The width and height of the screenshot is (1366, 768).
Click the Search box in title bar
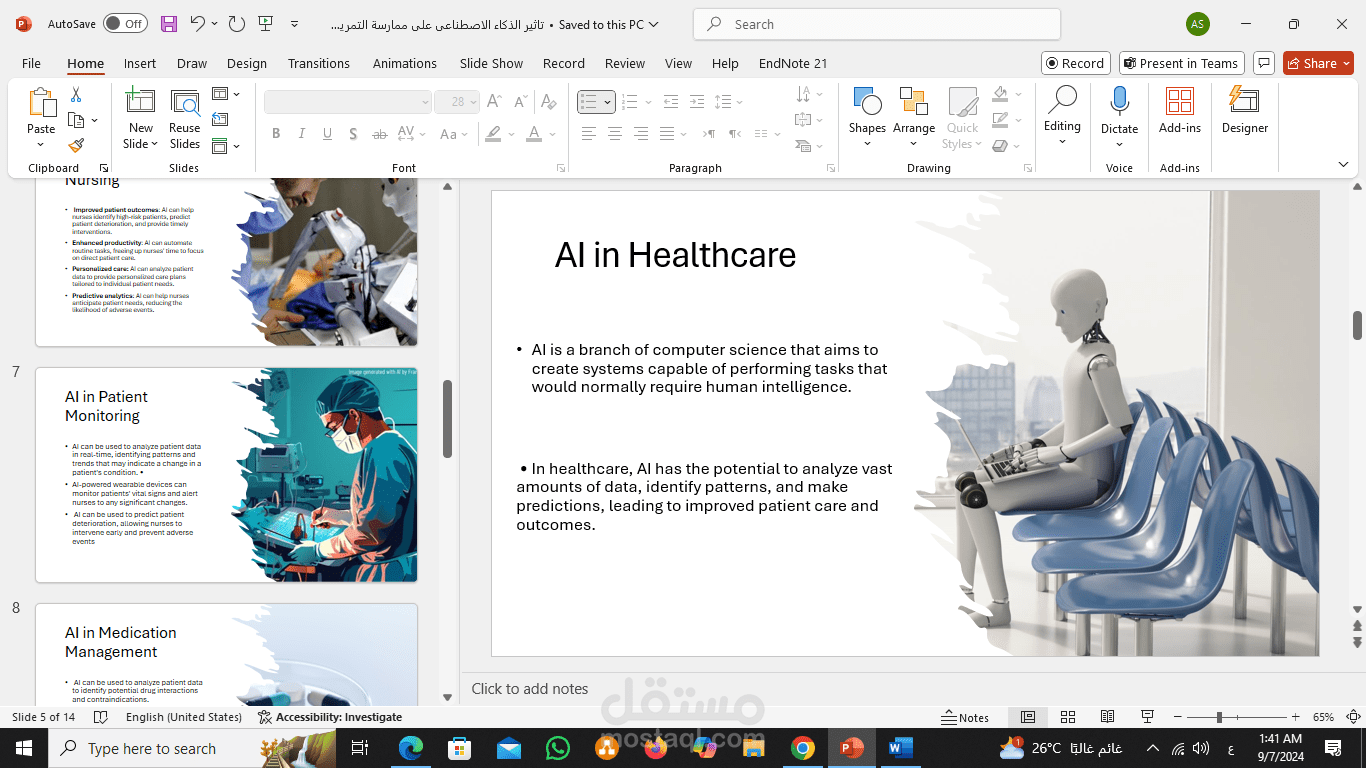coord(877,24)
